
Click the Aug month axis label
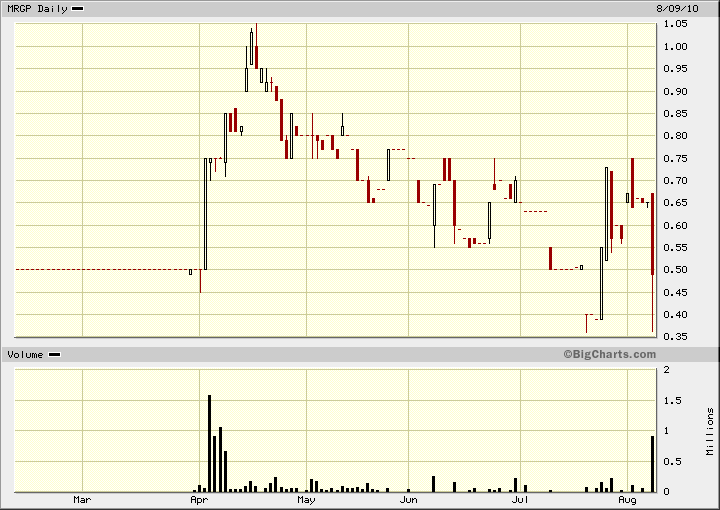628,498
